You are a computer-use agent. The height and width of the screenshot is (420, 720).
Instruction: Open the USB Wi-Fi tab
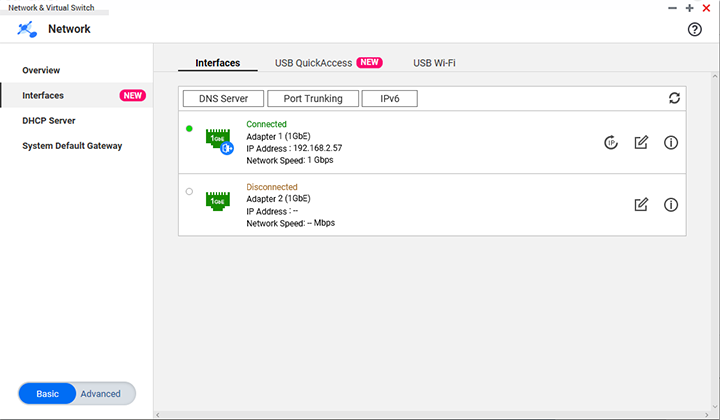436,63
